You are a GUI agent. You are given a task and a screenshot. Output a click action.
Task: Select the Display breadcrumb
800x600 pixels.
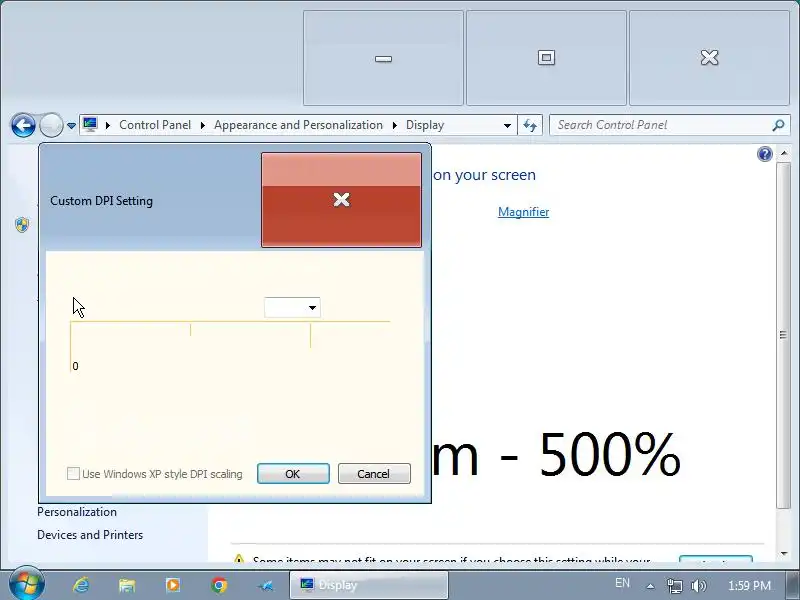point(425,125)
